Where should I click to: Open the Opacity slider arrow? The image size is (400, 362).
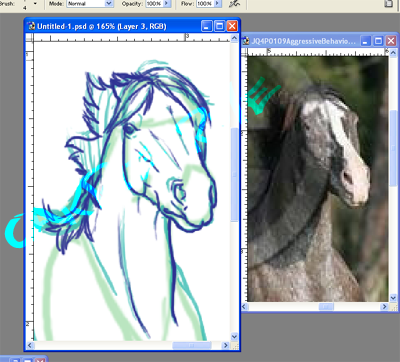(x=167, y=4)
